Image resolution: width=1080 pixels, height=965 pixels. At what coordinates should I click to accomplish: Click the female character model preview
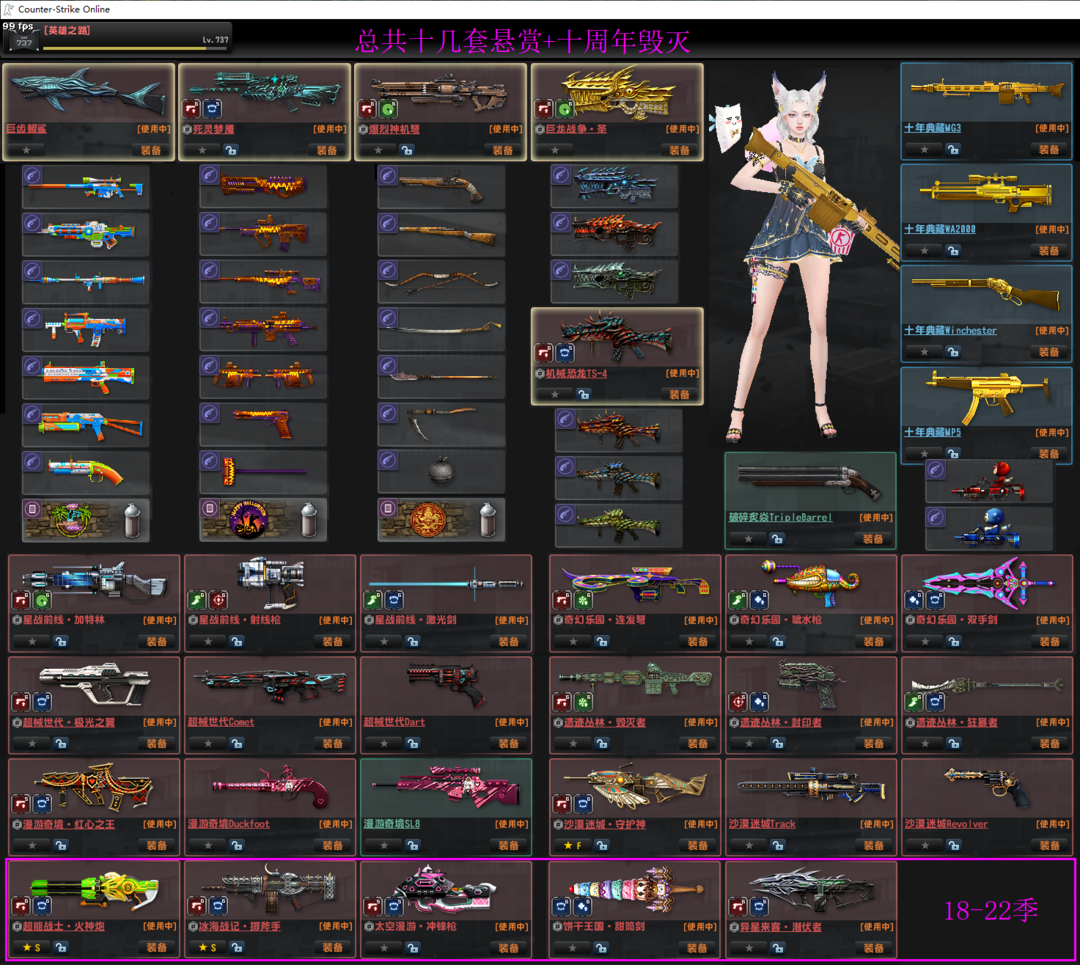click(x=802, y=255)
